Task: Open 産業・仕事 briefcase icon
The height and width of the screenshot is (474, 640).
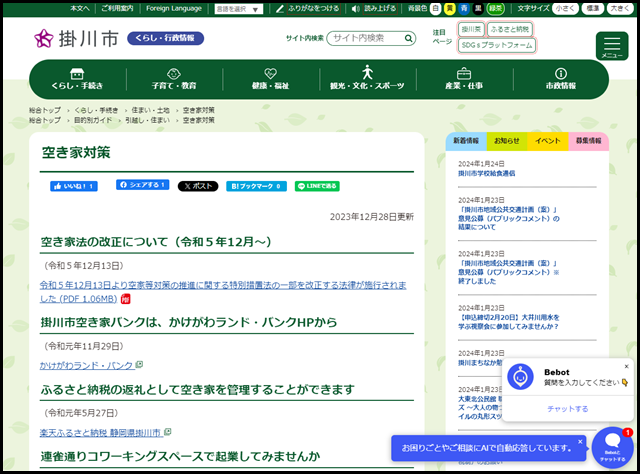Action: [464, 73]
